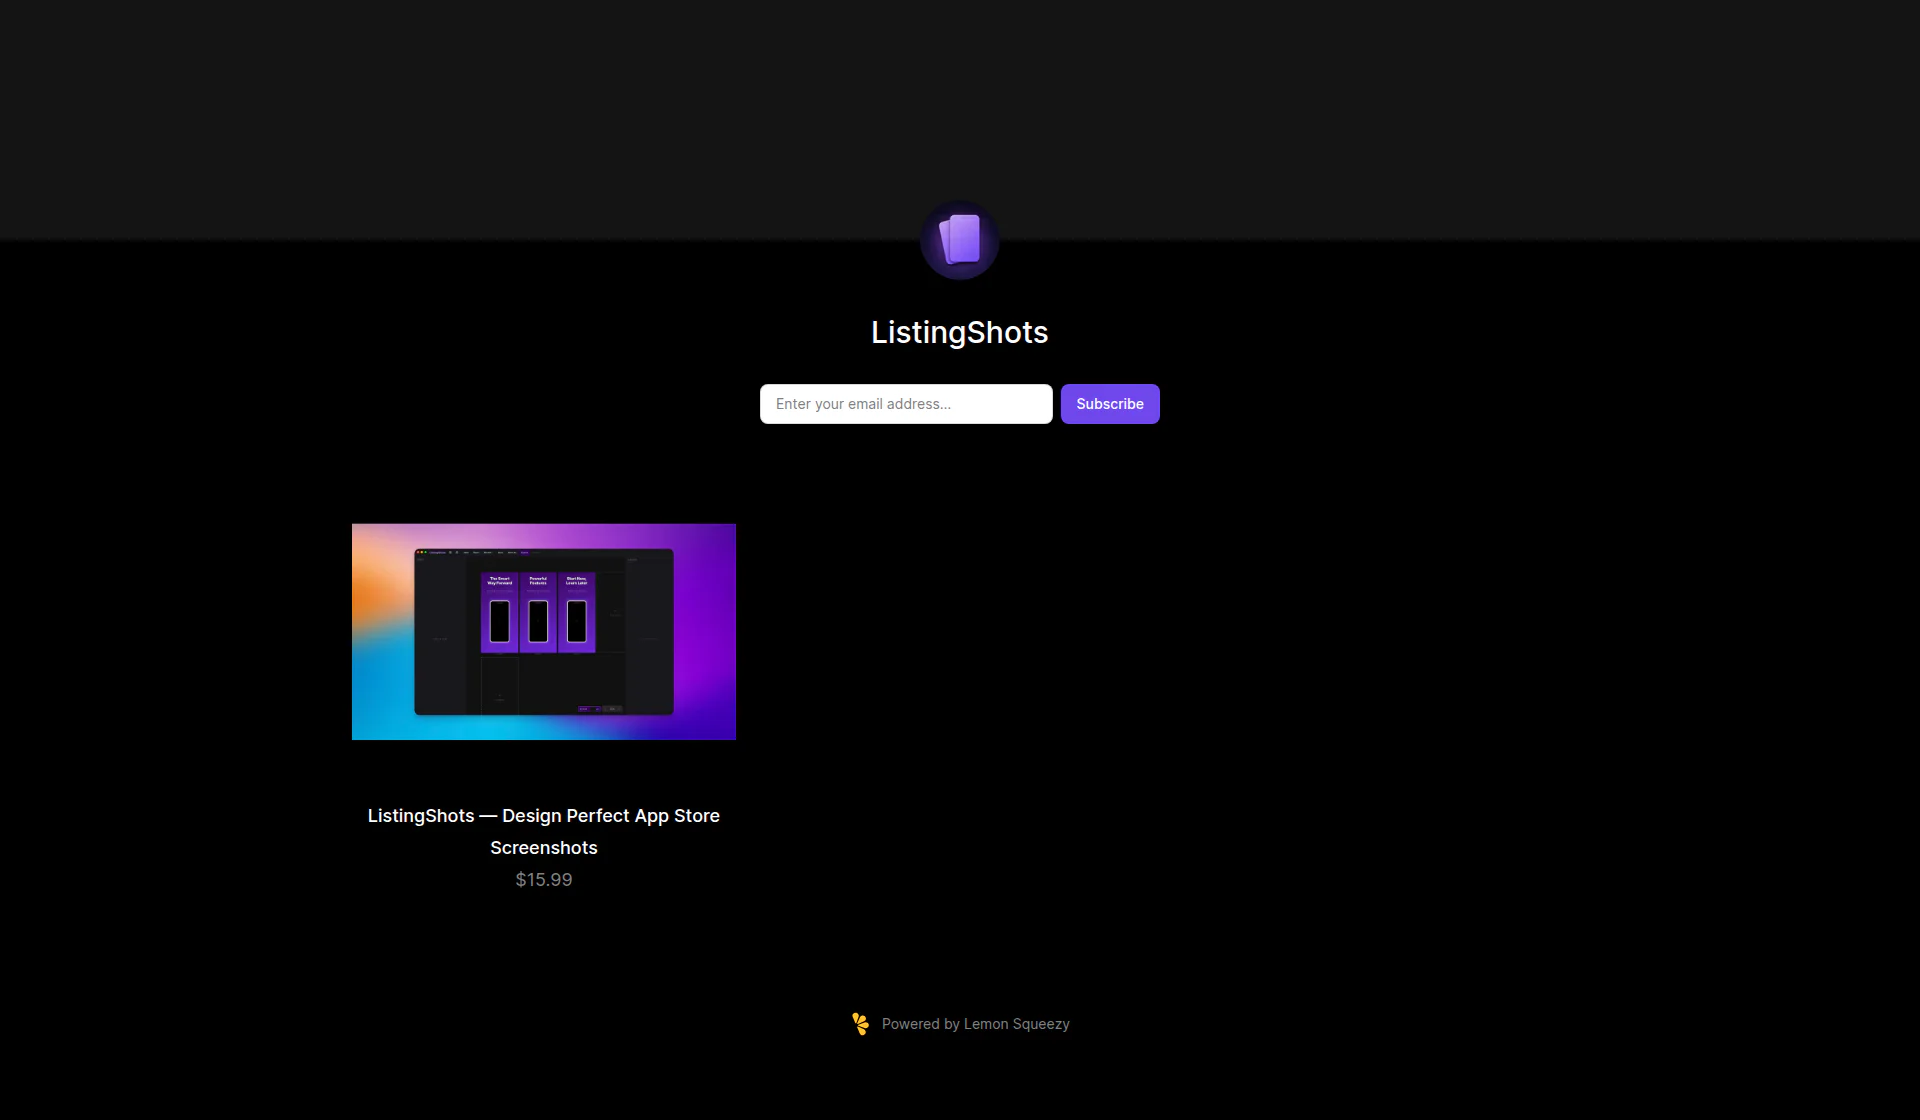
Task: Open the ListingShots — Design Perfect App Store Screenshots title
Action: (x=544, y=831)
